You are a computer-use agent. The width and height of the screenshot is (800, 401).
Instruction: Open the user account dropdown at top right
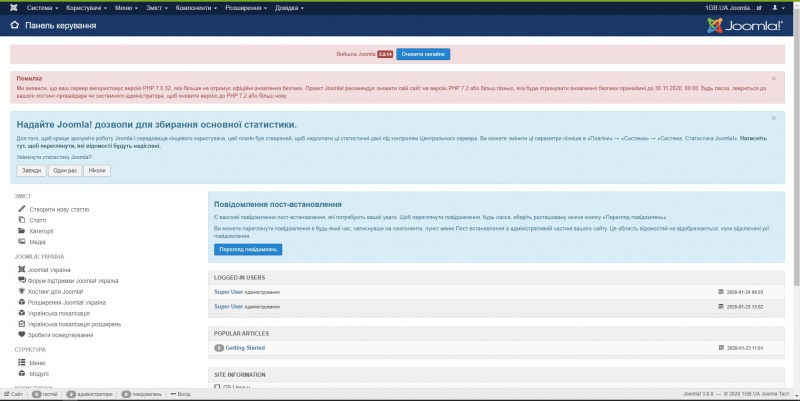778,8
